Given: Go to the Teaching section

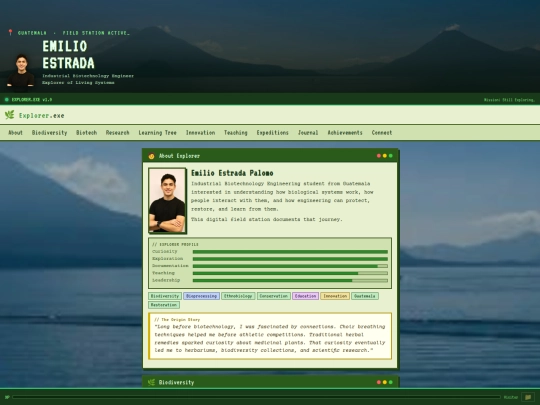Looking at the screenshot, I should tap(236, 133).
